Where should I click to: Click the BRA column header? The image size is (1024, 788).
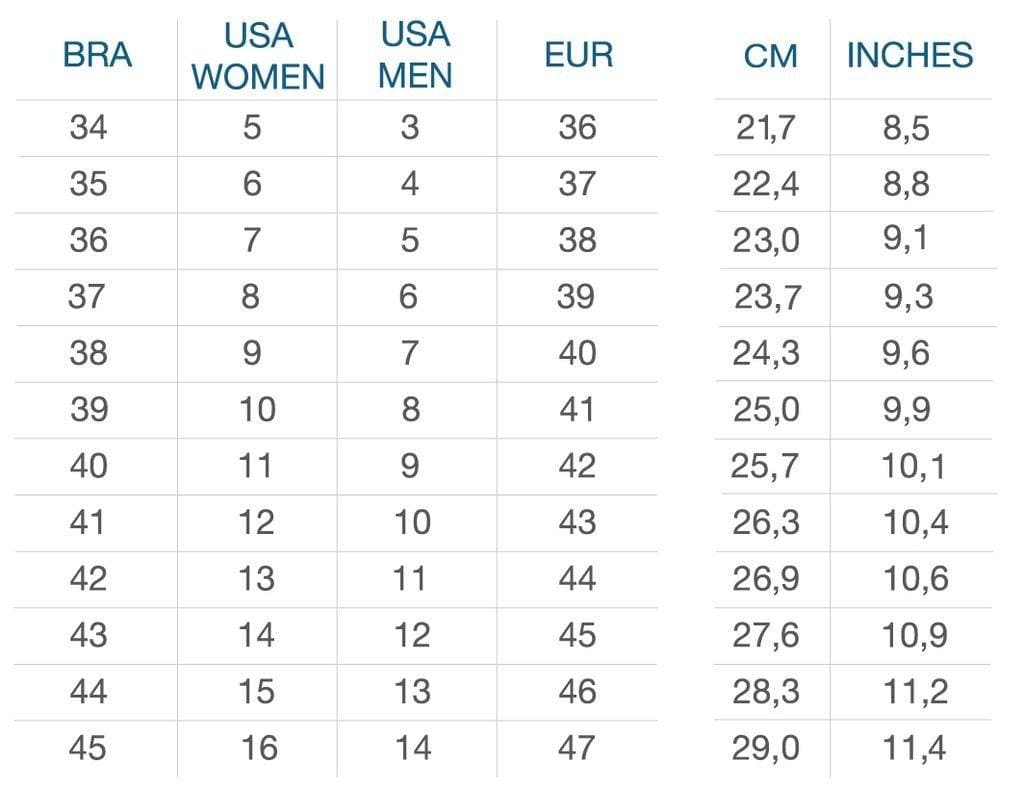pos(97,55)
